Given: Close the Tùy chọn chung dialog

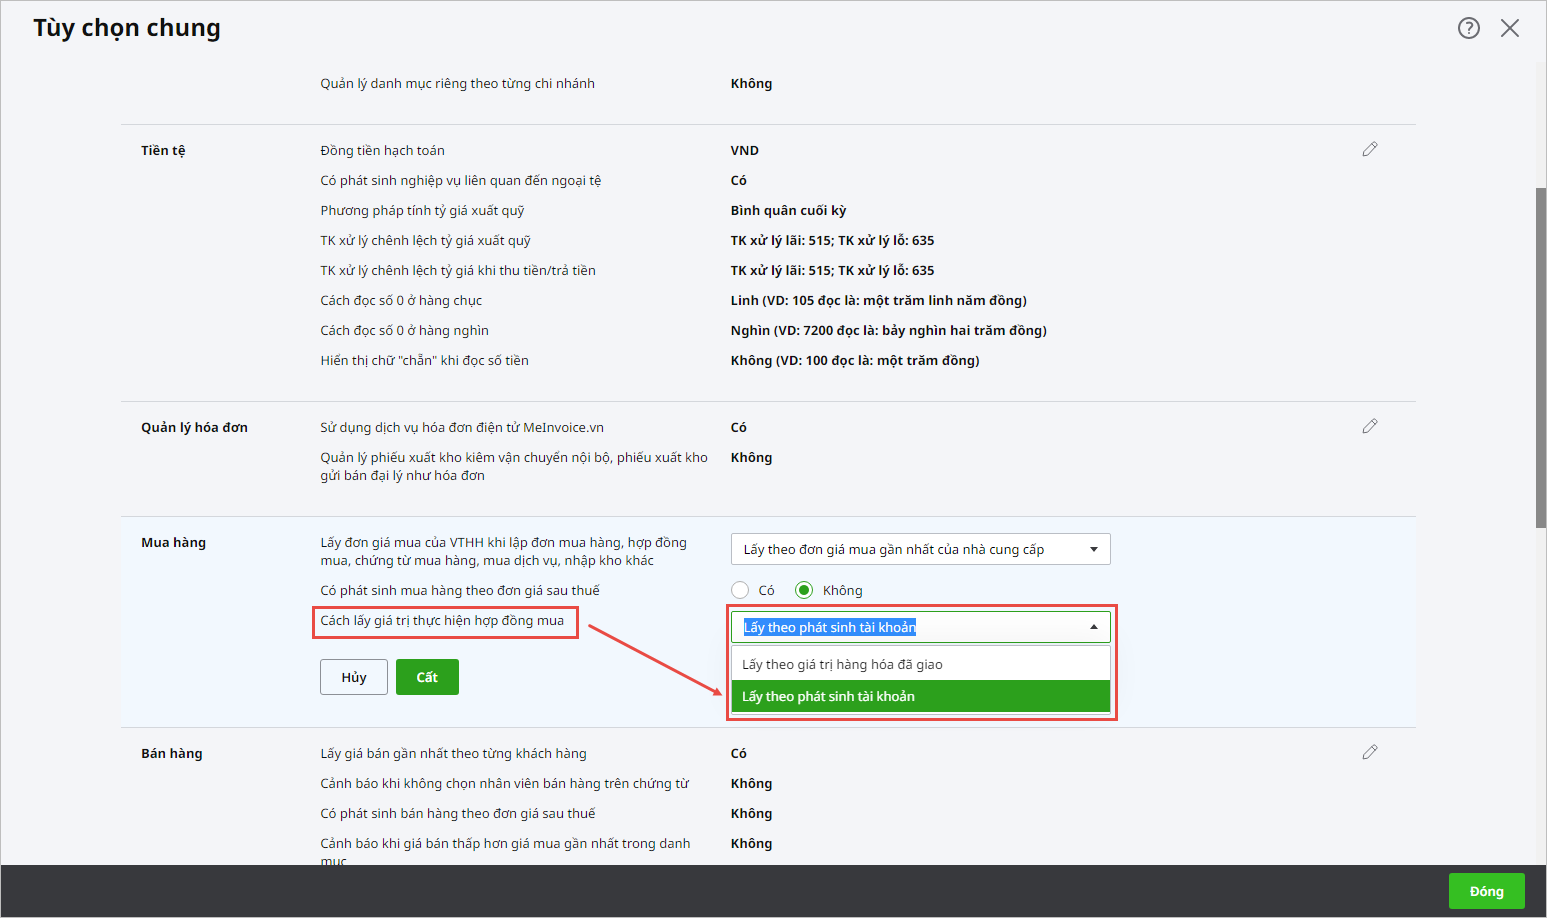Looking at the screenshot, I should point(1509,28).
